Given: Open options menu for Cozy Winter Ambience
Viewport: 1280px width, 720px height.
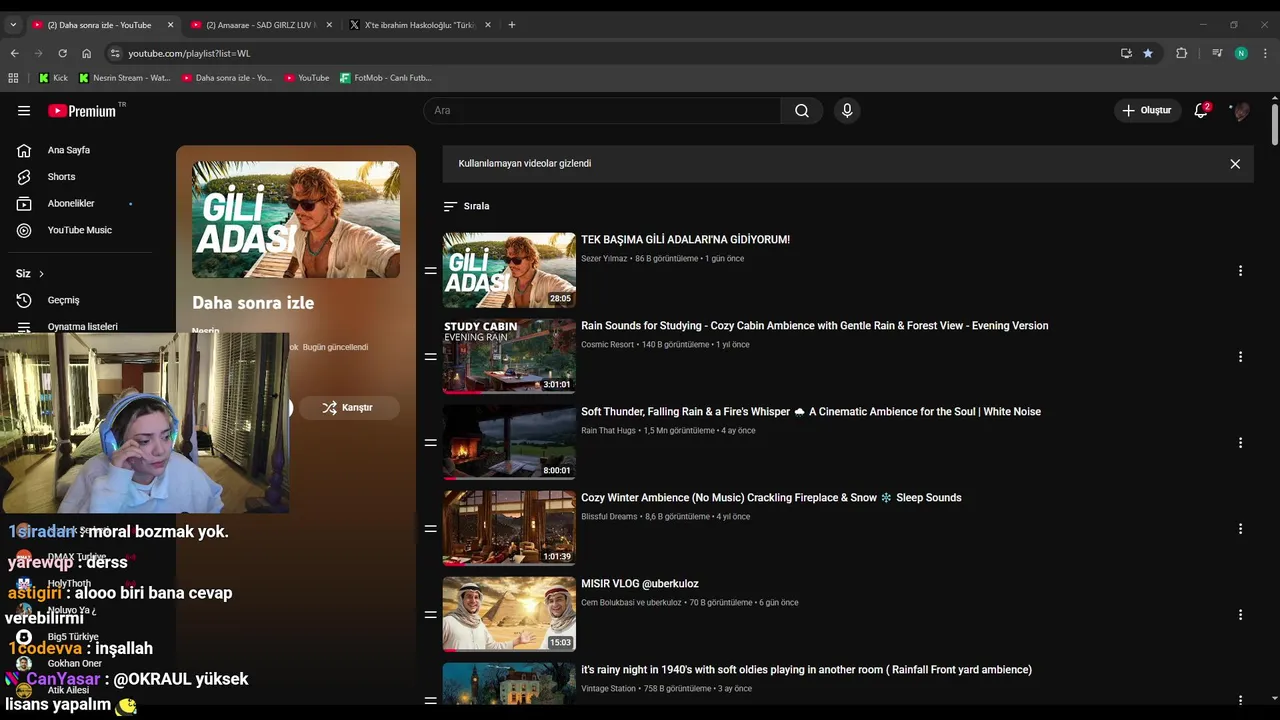Looking at the screenshot, I should click(x=1240, y=529).
